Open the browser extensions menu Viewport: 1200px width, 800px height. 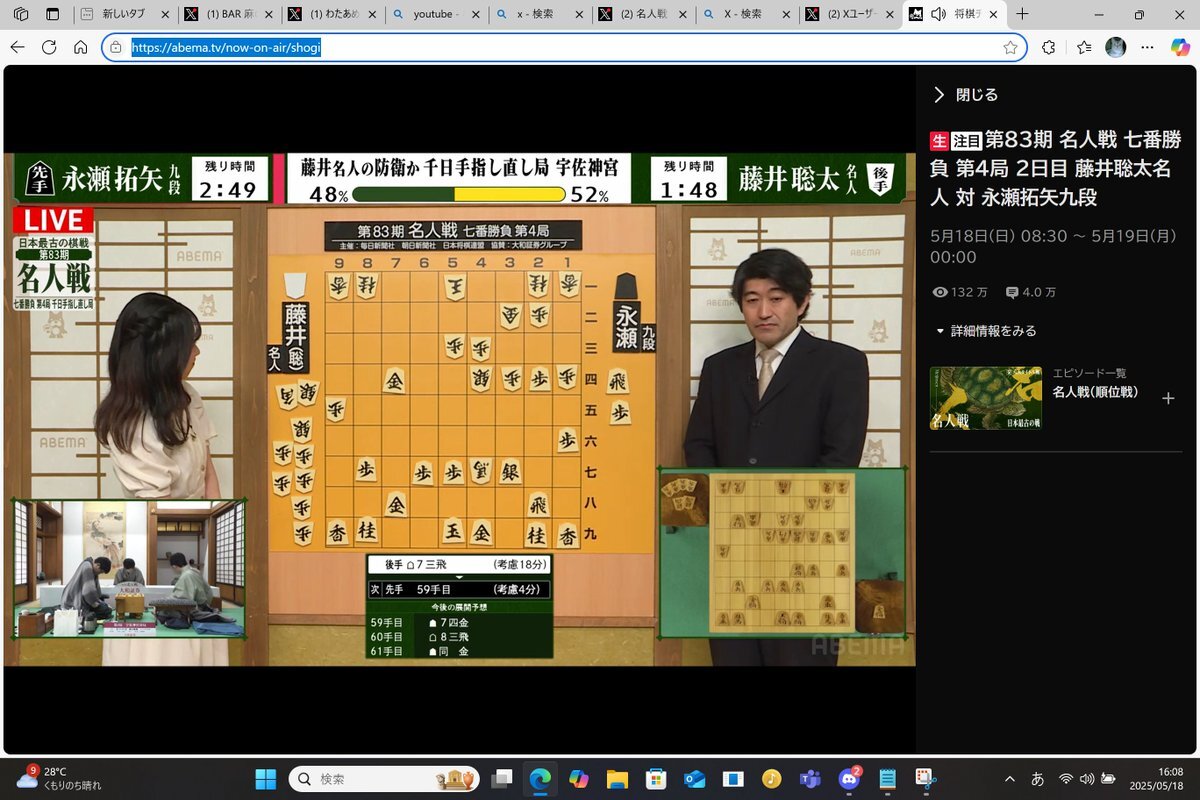[x=1048, y=47]
